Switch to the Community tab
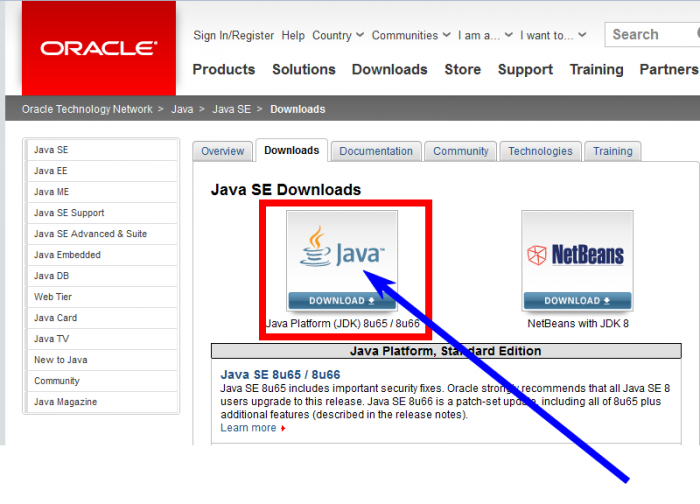This screenshot has height=504, width=700. click(461, 151)
